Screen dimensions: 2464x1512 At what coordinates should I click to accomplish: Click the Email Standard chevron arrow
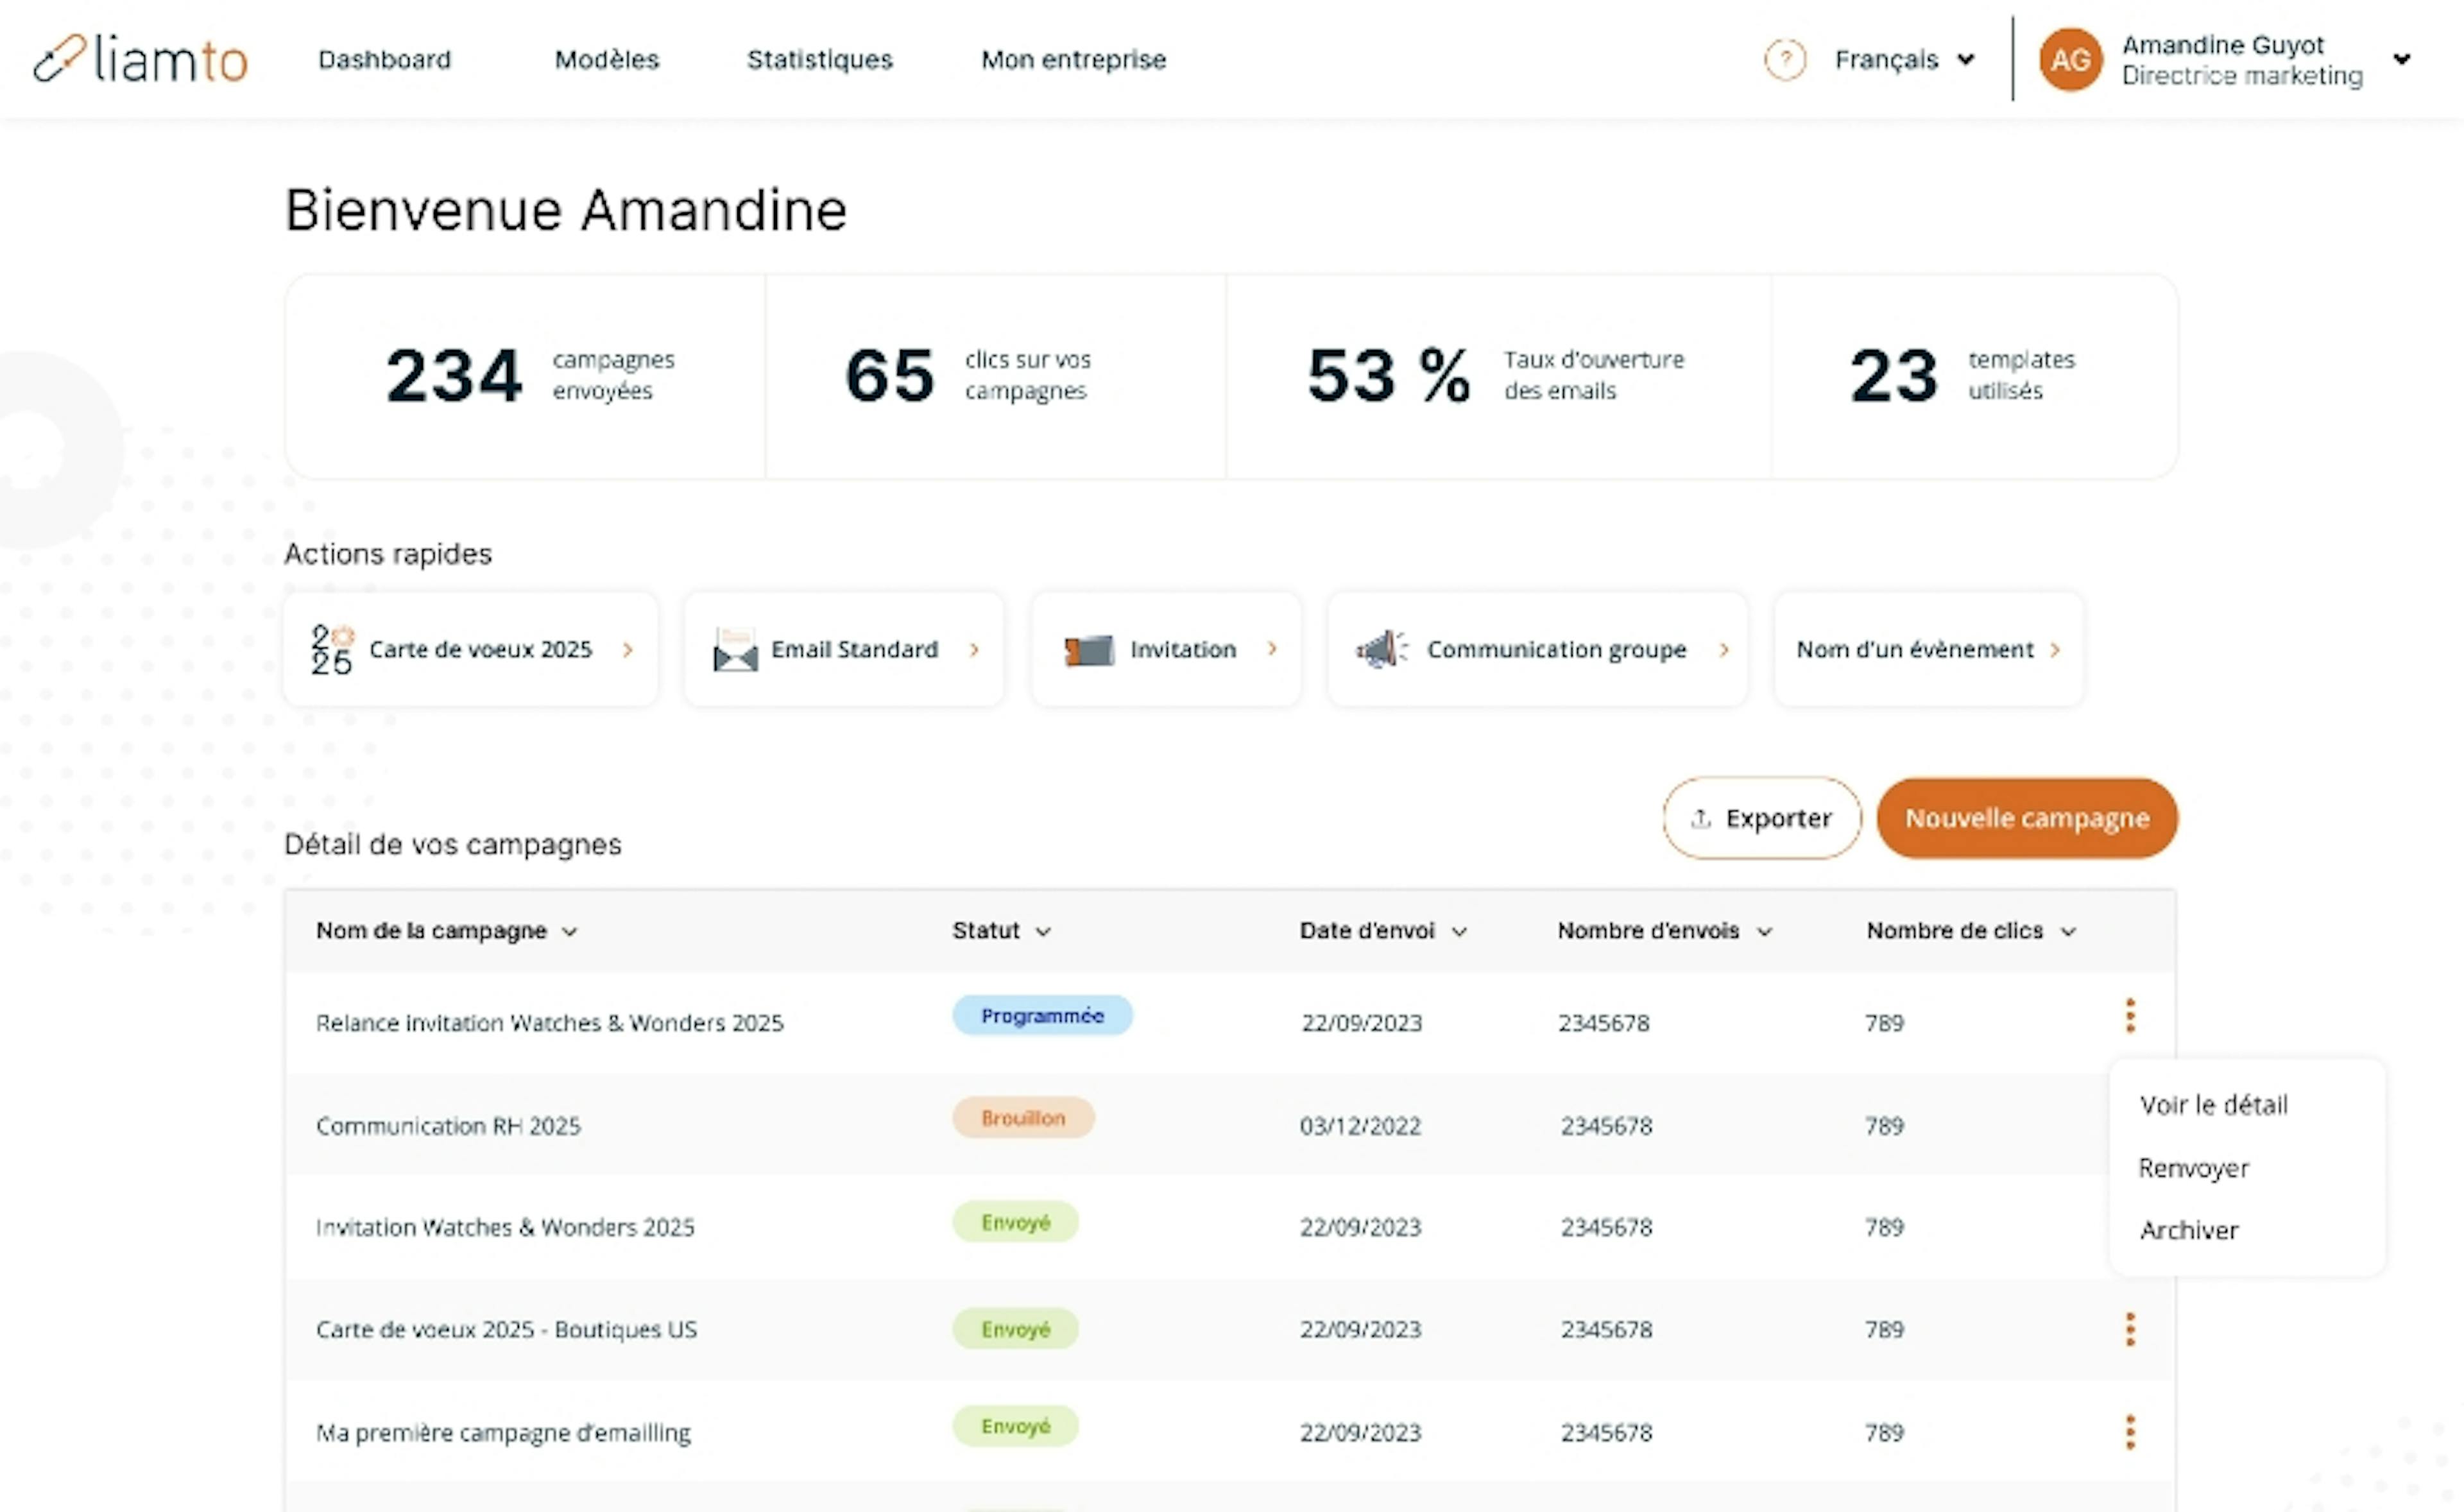[x=975, y=650]
